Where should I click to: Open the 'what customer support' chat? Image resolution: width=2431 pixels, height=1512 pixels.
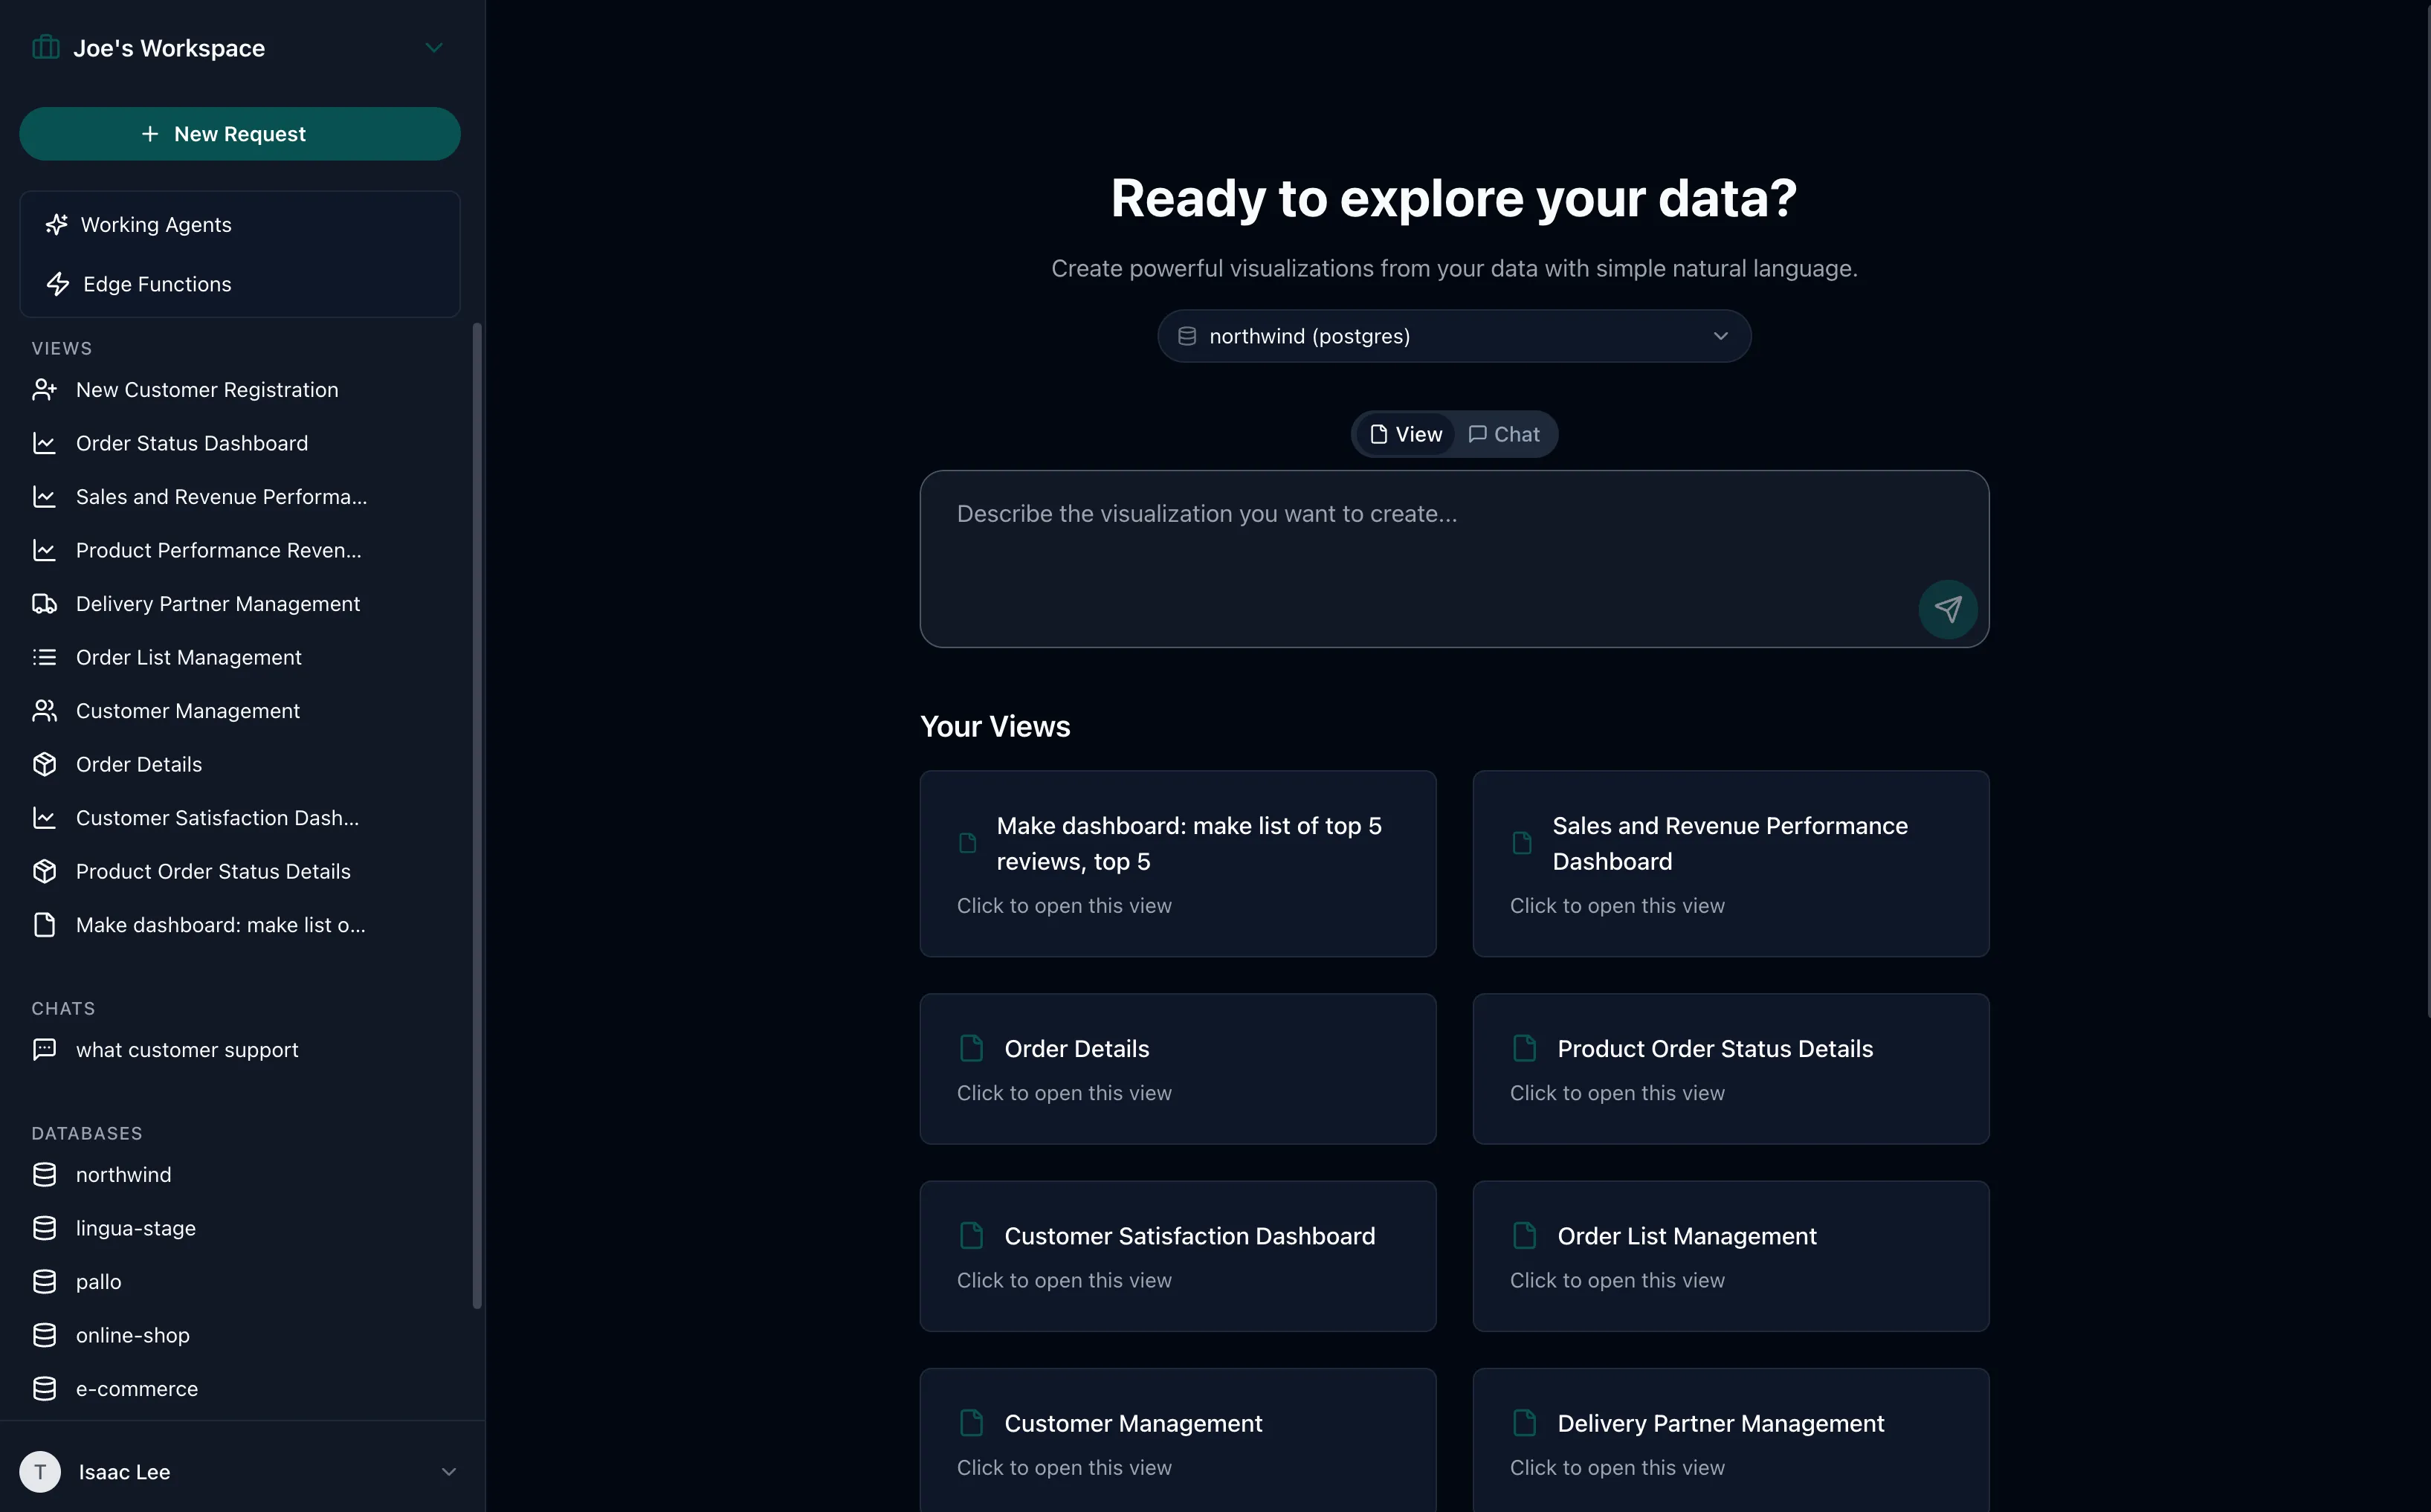187,1049
